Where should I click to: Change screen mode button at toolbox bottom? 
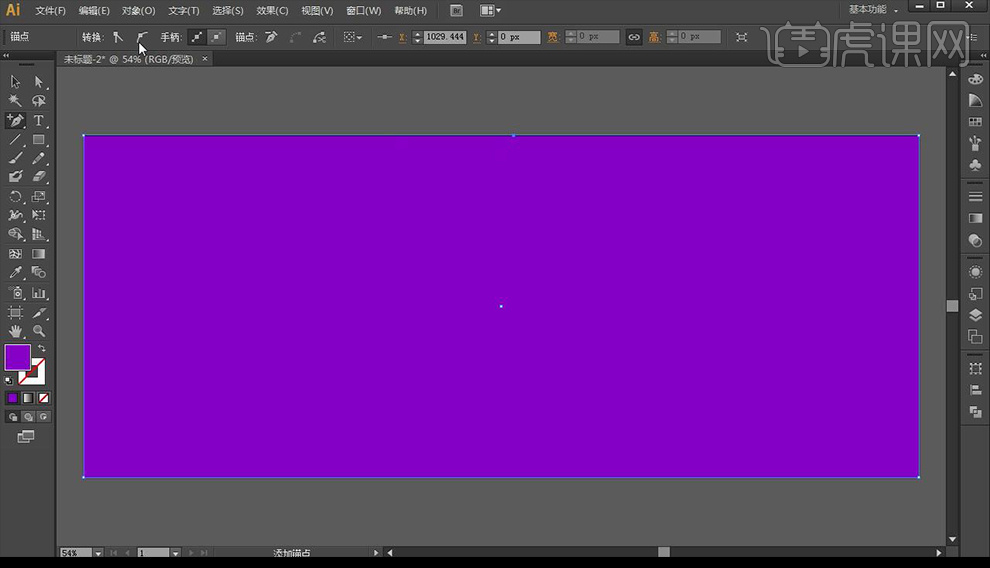[25, 437]
